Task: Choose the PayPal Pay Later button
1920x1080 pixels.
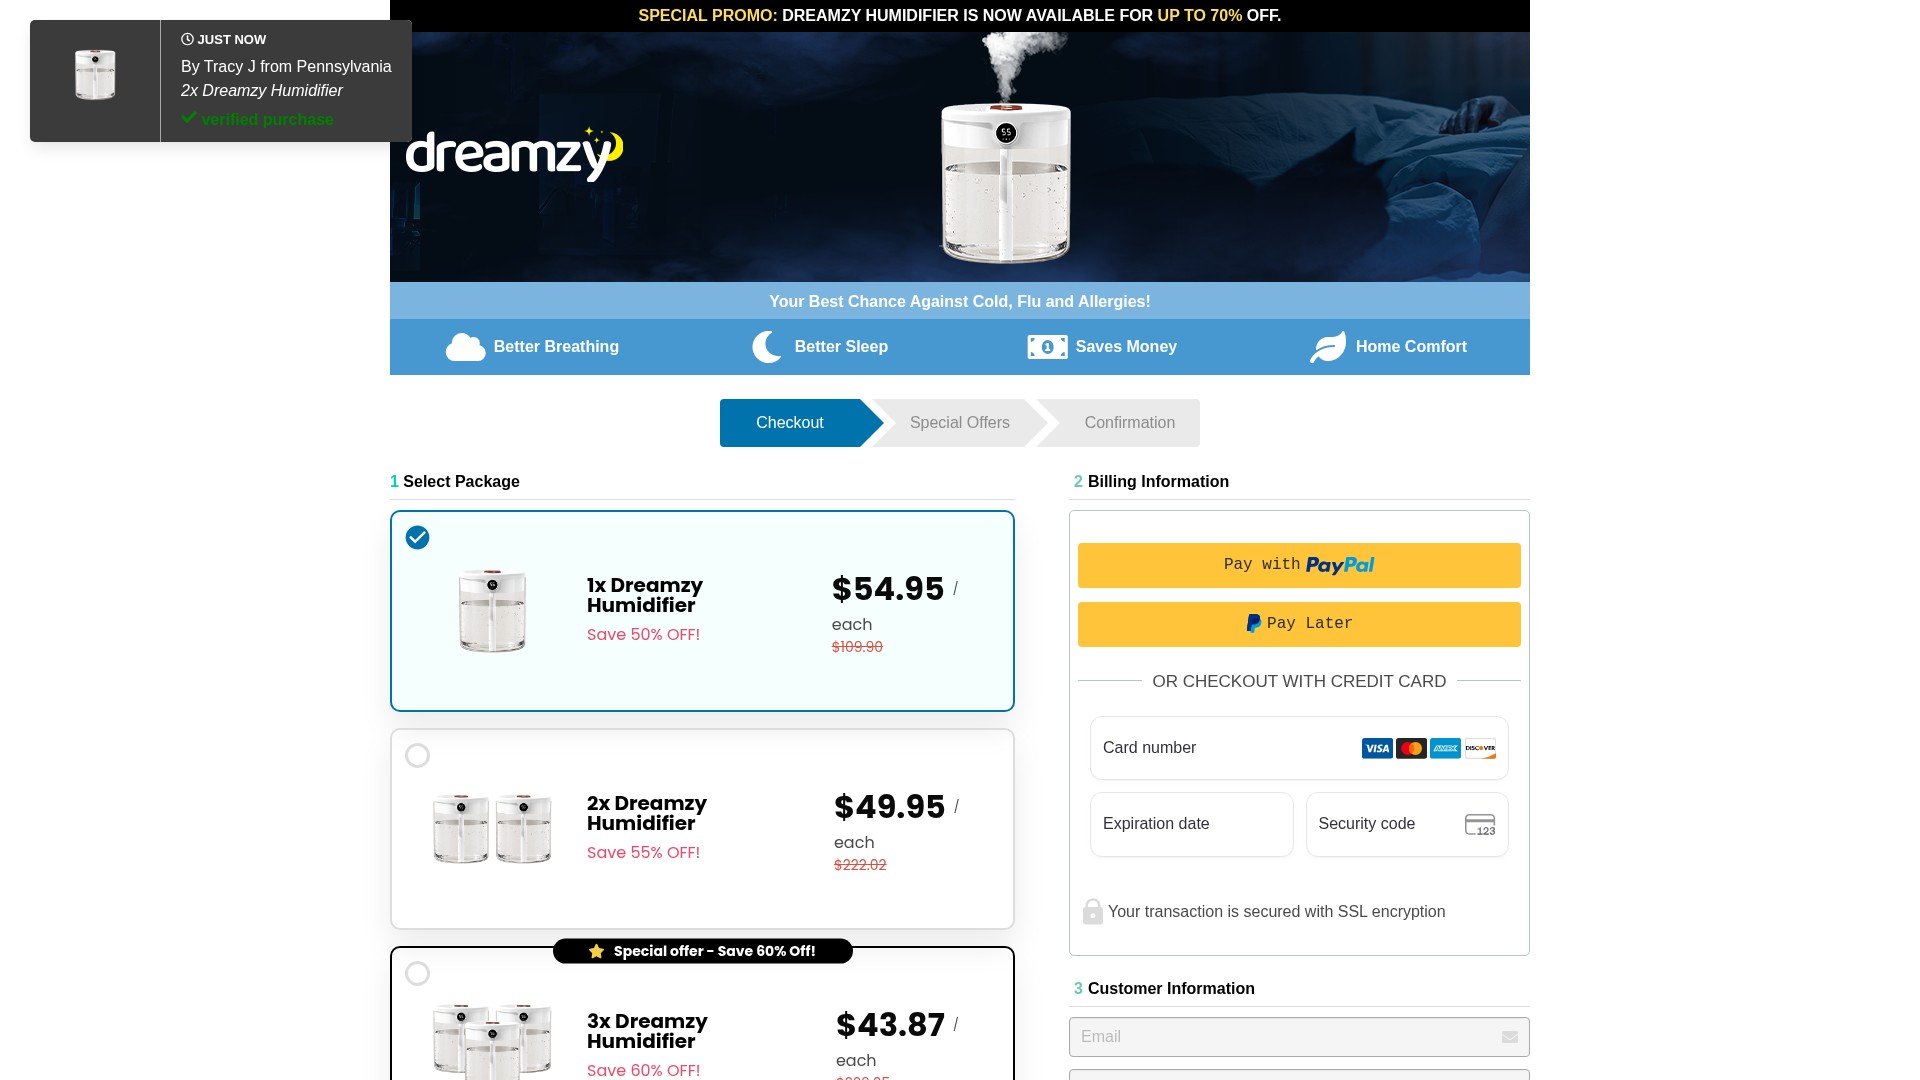Action: 1299,624
